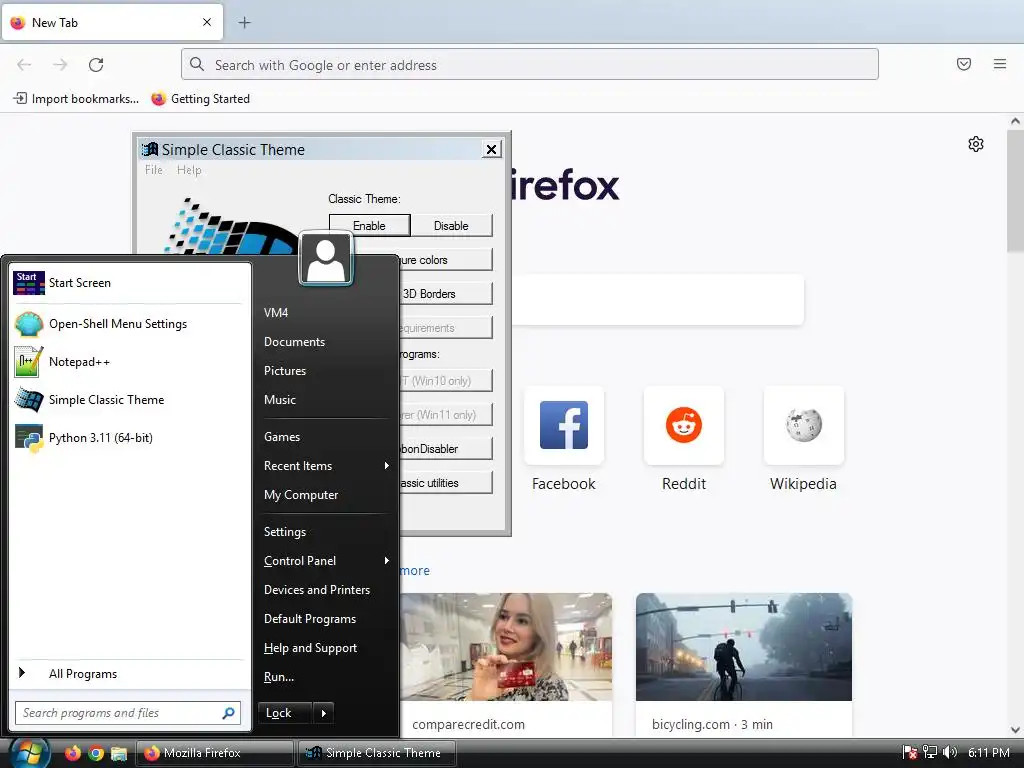Click the Firefox forward arrow

click(60, 65)
